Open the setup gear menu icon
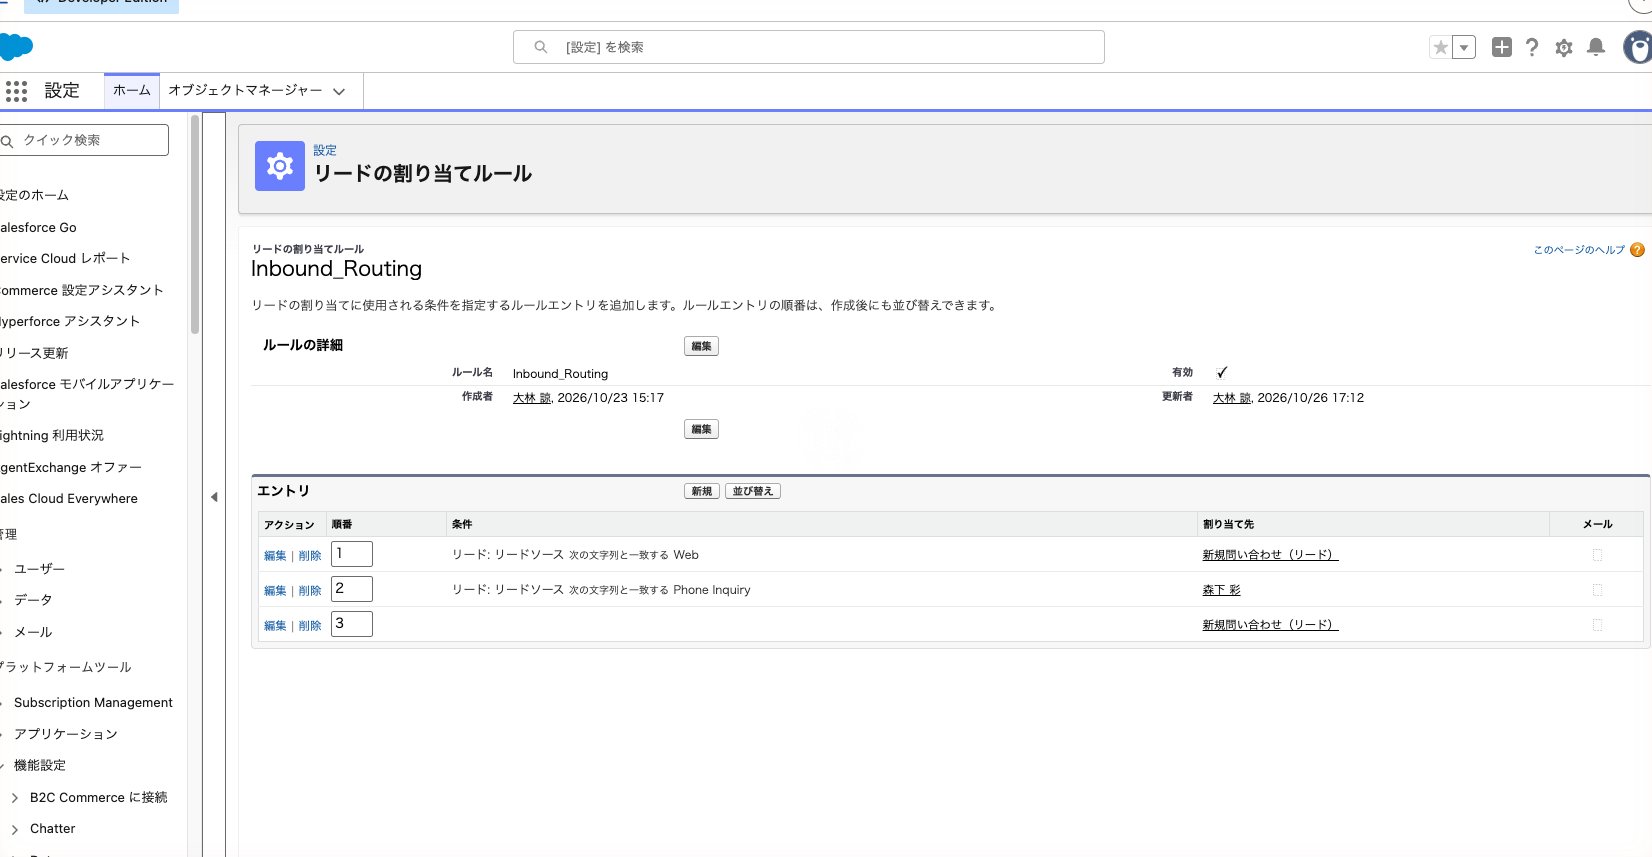The width and height of the screenshot is (1652, 857). (1564, 47)
